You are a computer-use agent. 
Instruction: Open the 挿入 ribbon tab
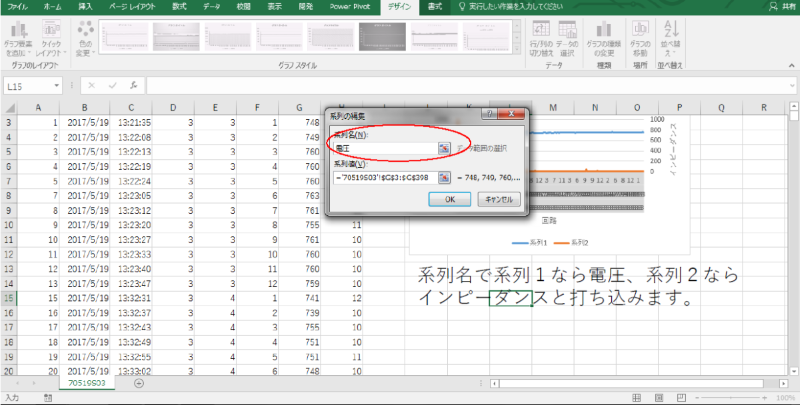(86, 6)
